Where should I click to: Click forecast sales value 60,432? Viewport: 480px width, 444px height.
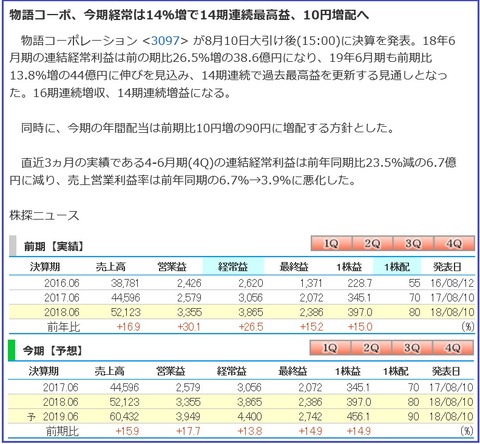click(x=124, y=416)
